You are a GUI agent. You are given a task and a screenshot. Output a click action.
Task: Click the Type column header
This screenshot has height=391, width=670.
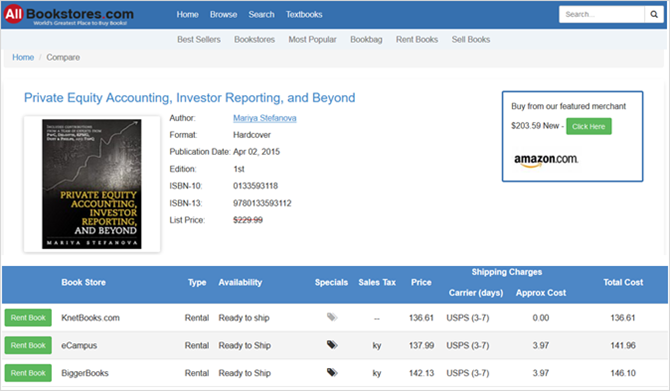[197, 282]
